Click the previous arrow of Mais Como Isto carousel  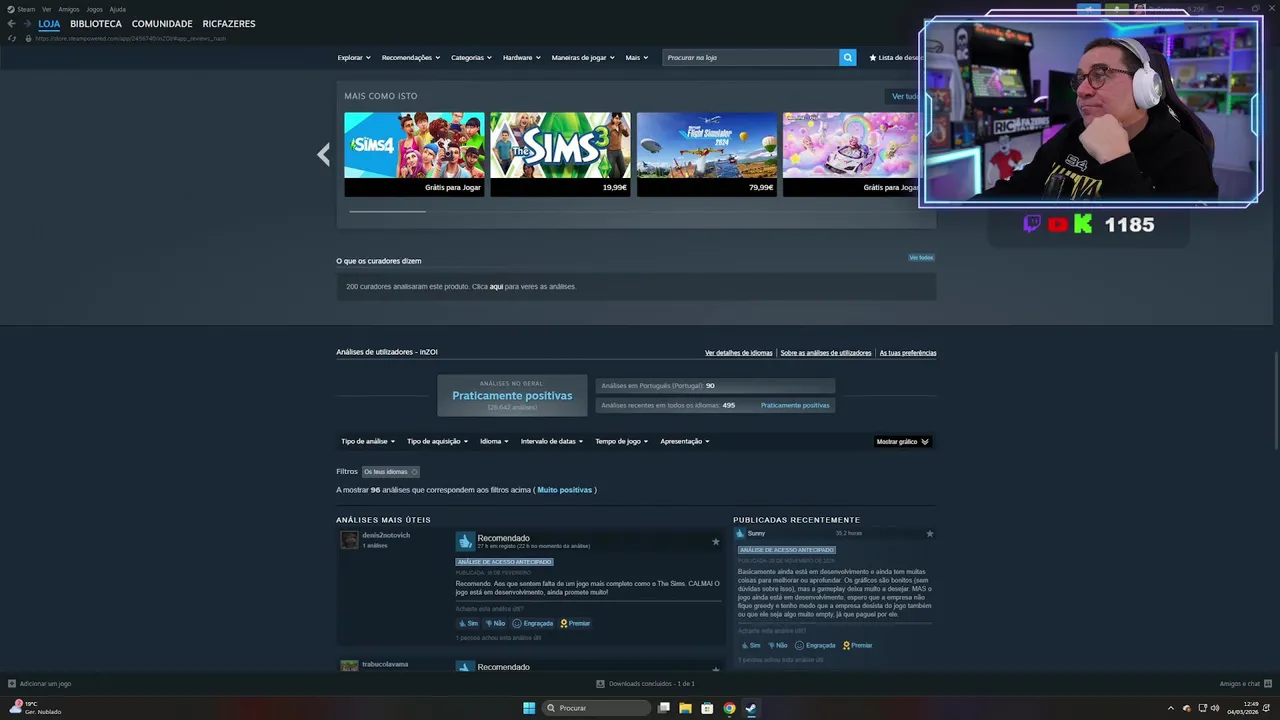(323, 154)
